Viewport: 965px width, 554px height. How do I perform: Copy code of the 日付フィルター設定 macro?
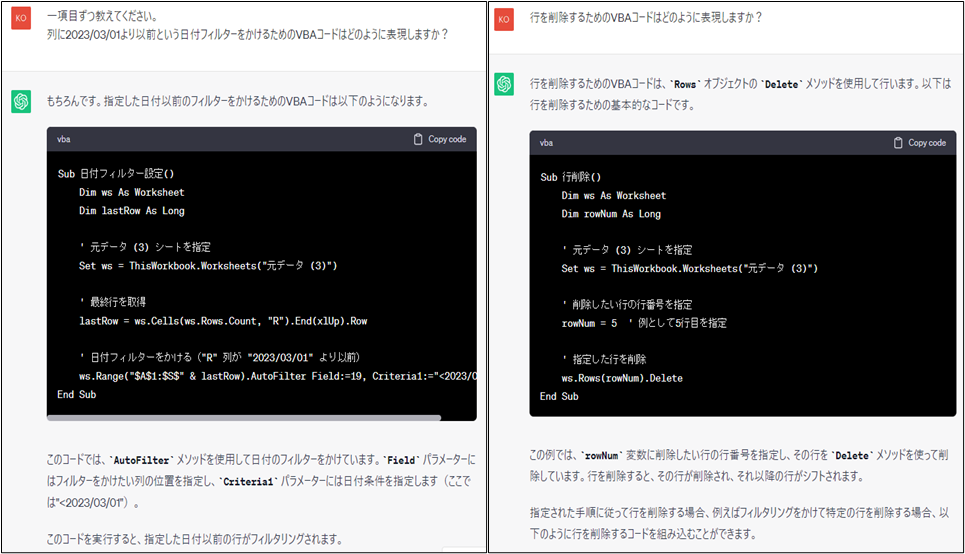440,139
